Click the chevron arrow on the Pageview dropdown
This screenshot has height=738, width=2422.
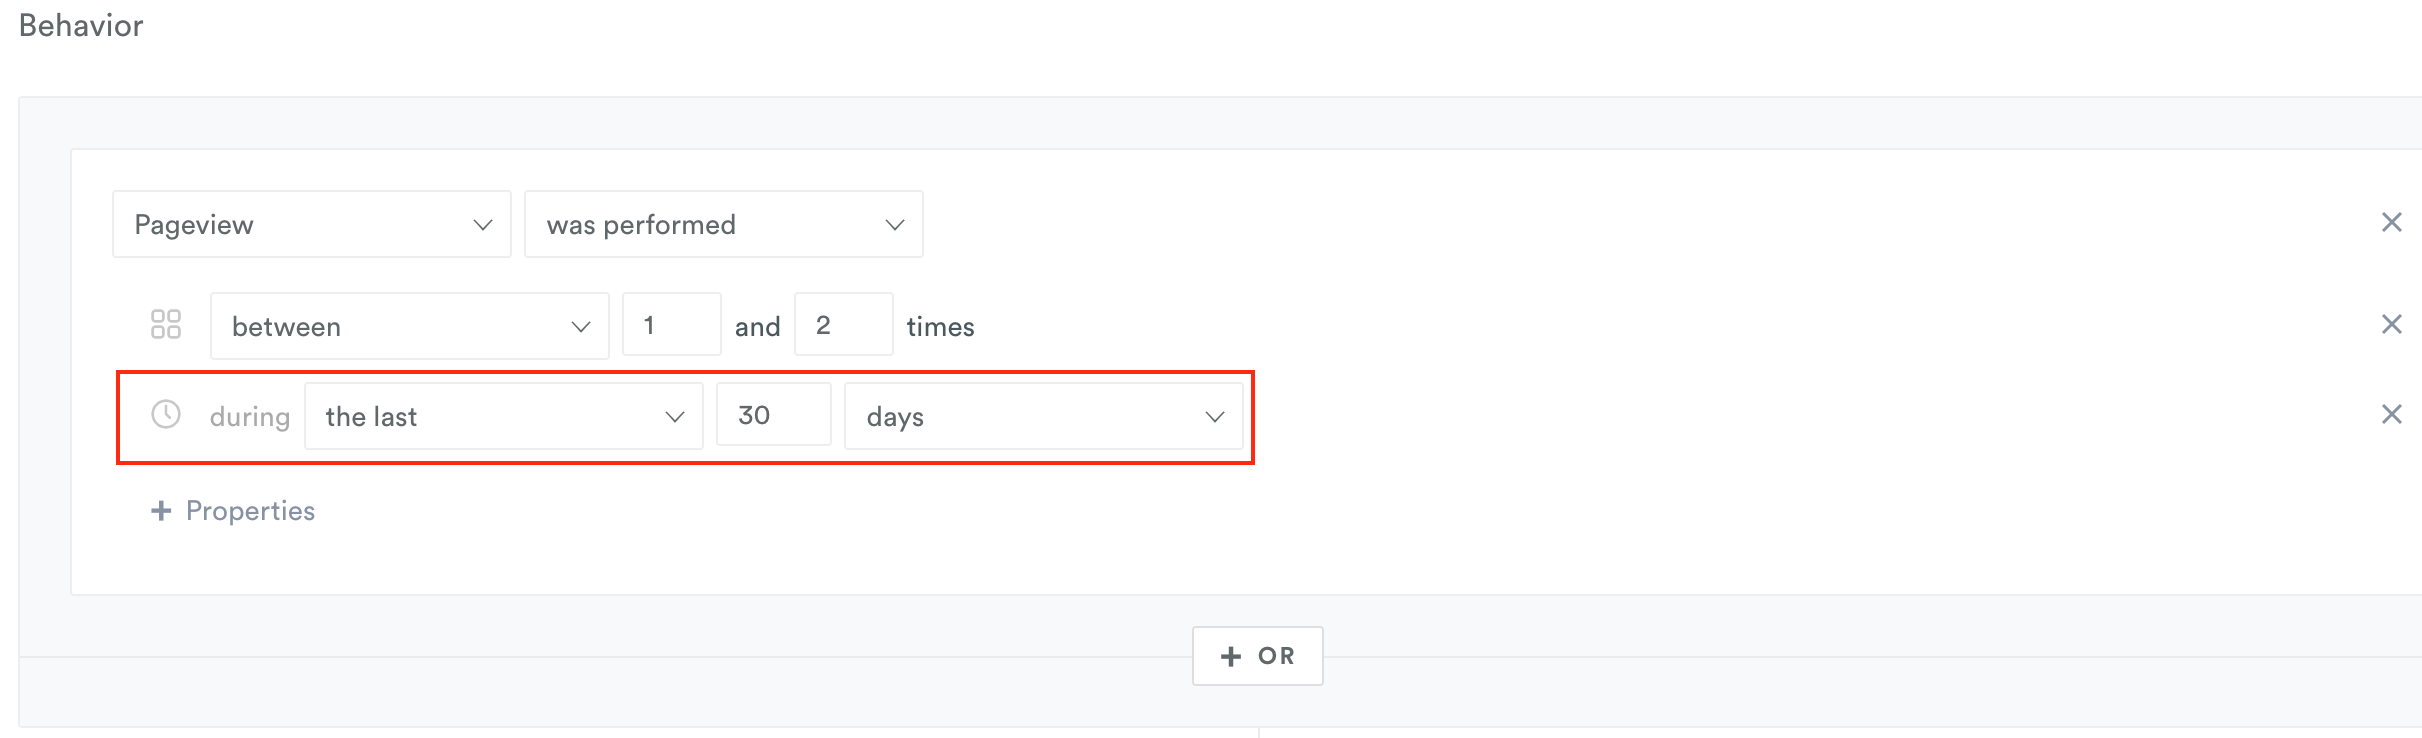(x=483, y=225)
